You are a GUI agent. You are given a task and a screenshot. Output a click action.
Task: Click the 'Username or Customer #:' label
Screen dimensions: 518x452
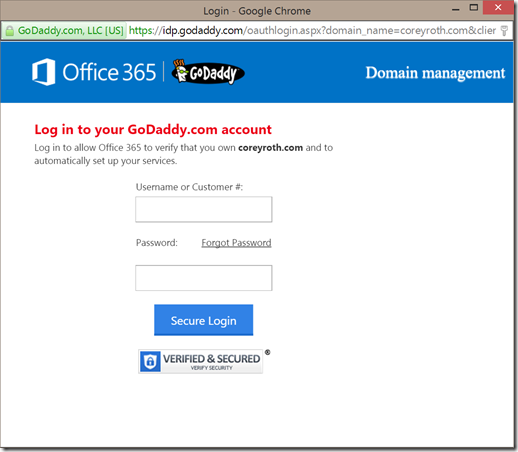pyautogui.click(x=189, y=187)
